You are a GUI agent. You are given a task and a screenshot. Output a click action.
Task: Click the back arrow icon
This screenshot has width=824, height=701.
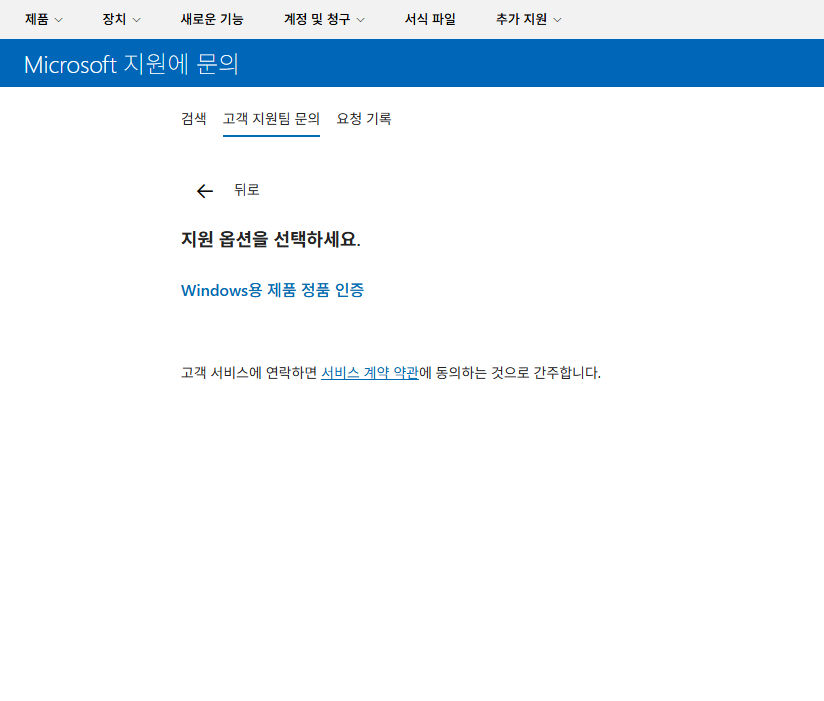point(205,191)
